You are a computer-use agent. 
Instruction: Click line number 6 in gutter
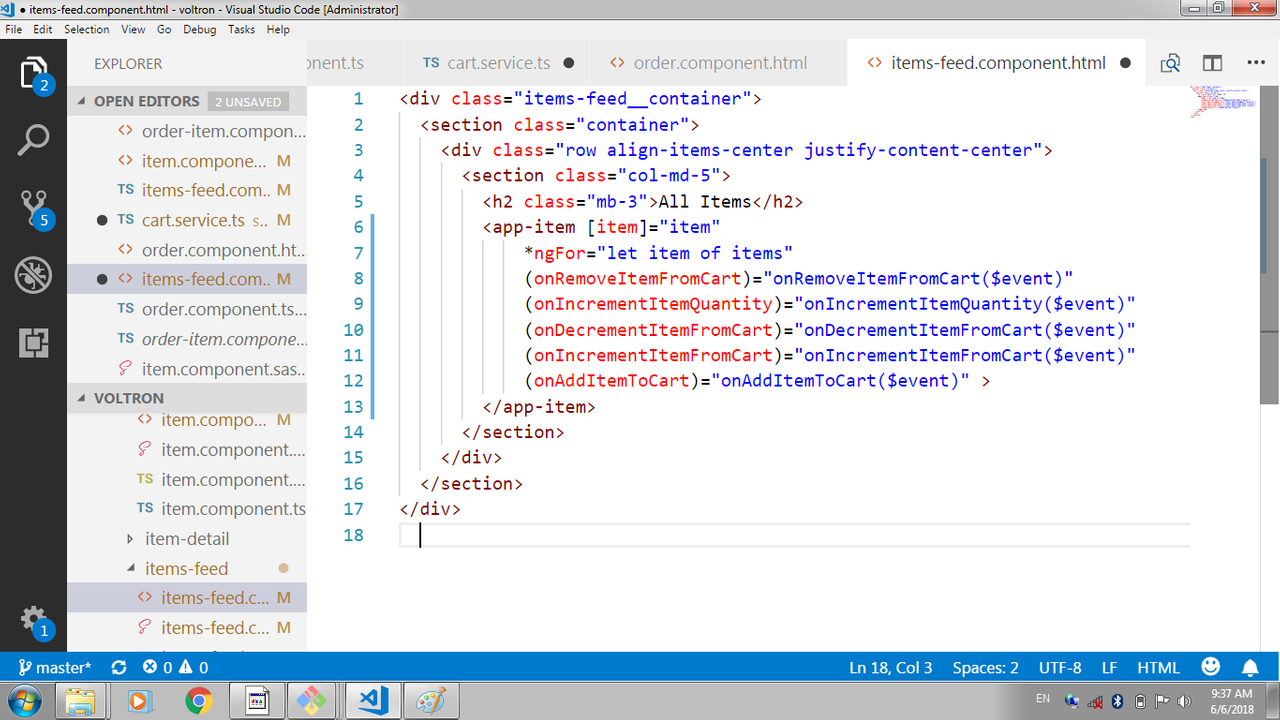[x=359, y=227]
